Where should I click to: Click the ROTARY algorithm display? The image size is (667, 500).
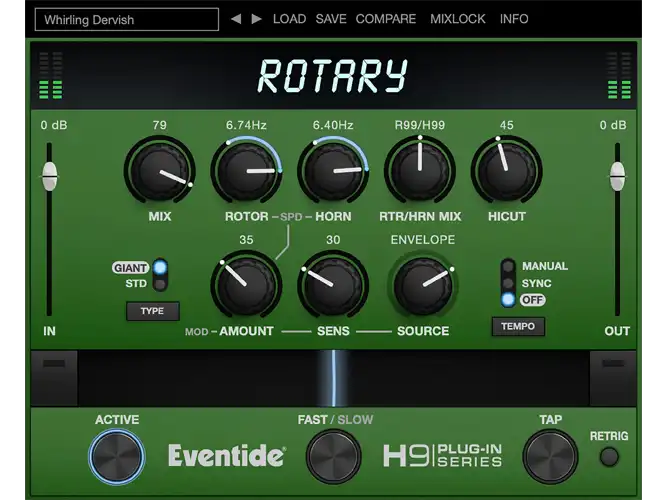pyautogui.click(x=333, y=76)
